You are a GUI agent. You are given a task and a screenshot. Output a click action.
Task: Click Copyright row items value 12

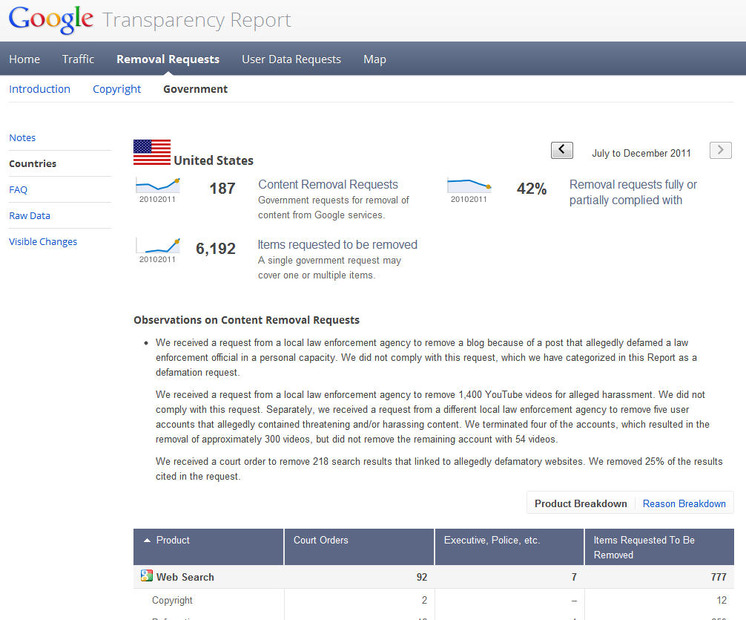click(722, 600)
